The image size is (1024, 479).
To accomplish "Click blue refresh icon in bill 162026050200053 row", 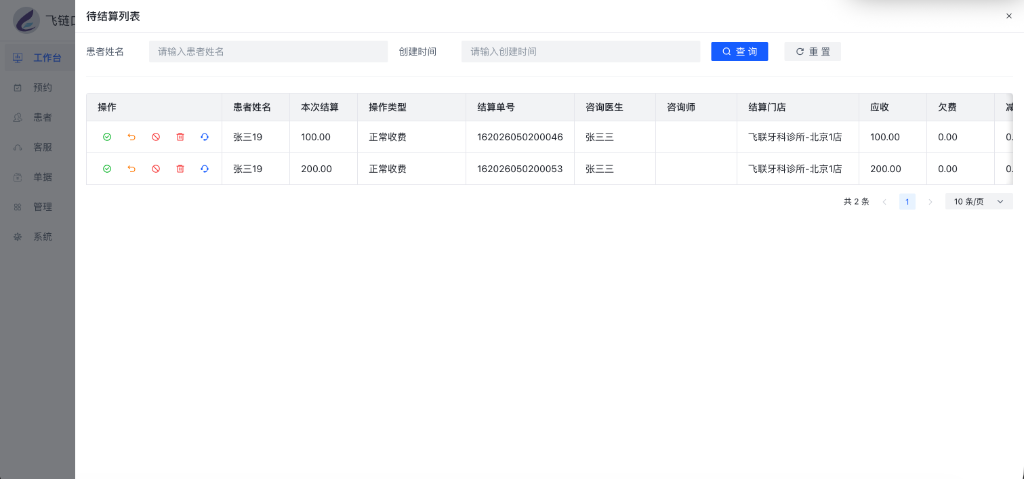I will pyautogui.click(x=204, y=169).
